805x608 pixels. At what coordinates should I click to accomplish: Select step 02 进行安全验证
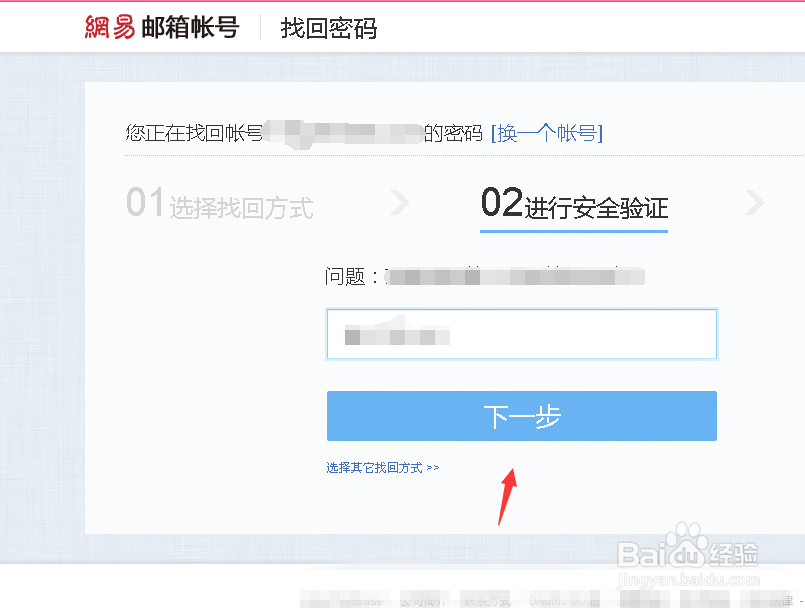tap(574, 203)
